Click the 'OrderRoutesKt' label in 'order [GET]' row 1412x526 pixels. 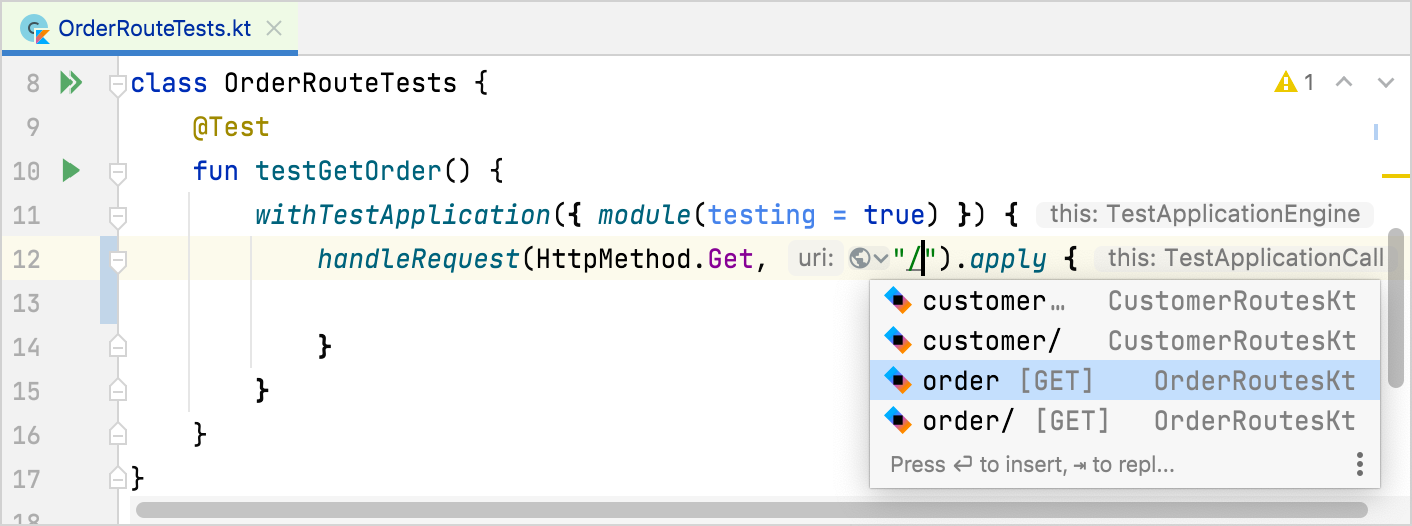[1255, 380]
